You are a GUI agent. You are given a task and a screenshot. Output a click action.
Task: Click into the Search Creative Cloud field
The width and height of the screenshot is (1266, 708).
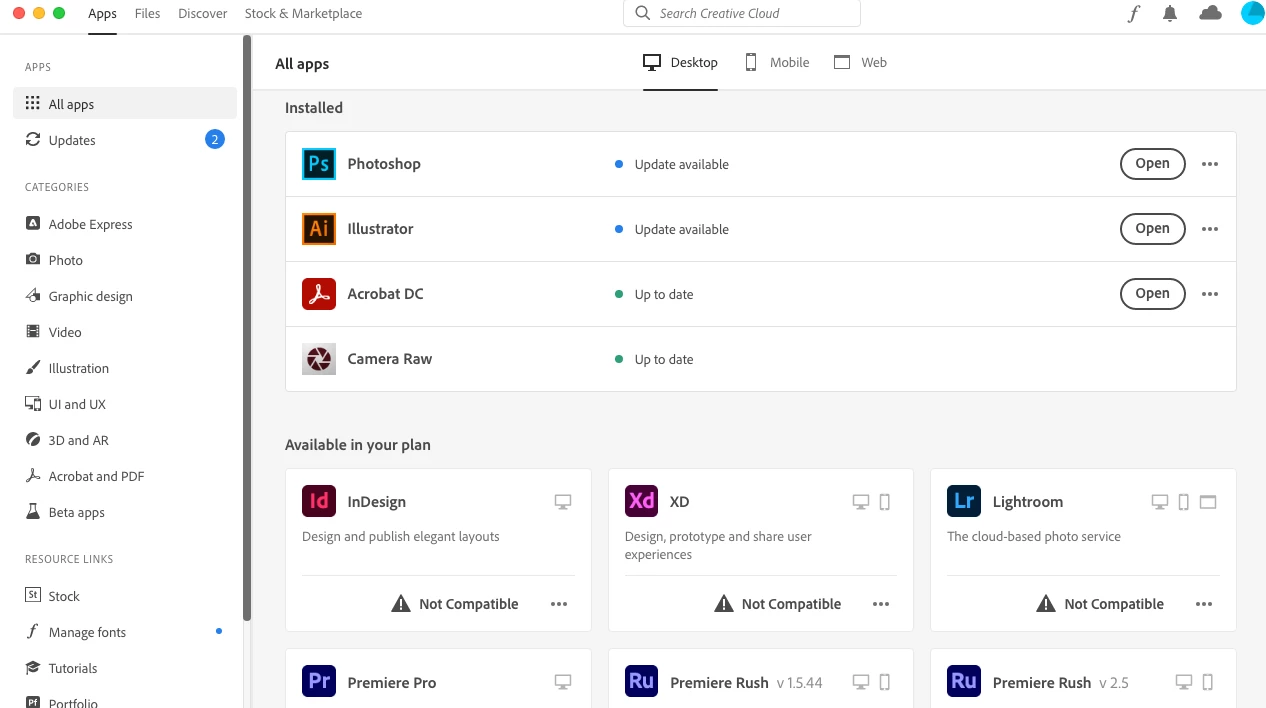742,13
